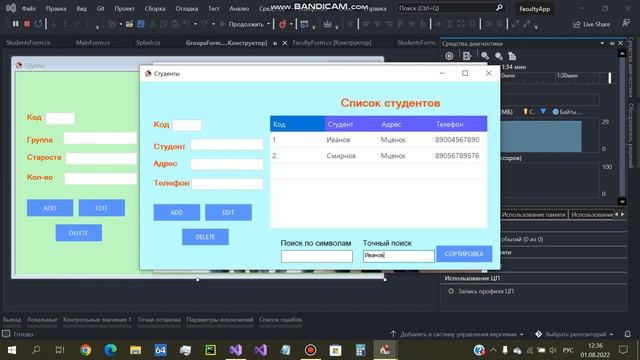Open the Отладка menu
This screenshot has width=640, height=360.
click(x=187, y=8)
